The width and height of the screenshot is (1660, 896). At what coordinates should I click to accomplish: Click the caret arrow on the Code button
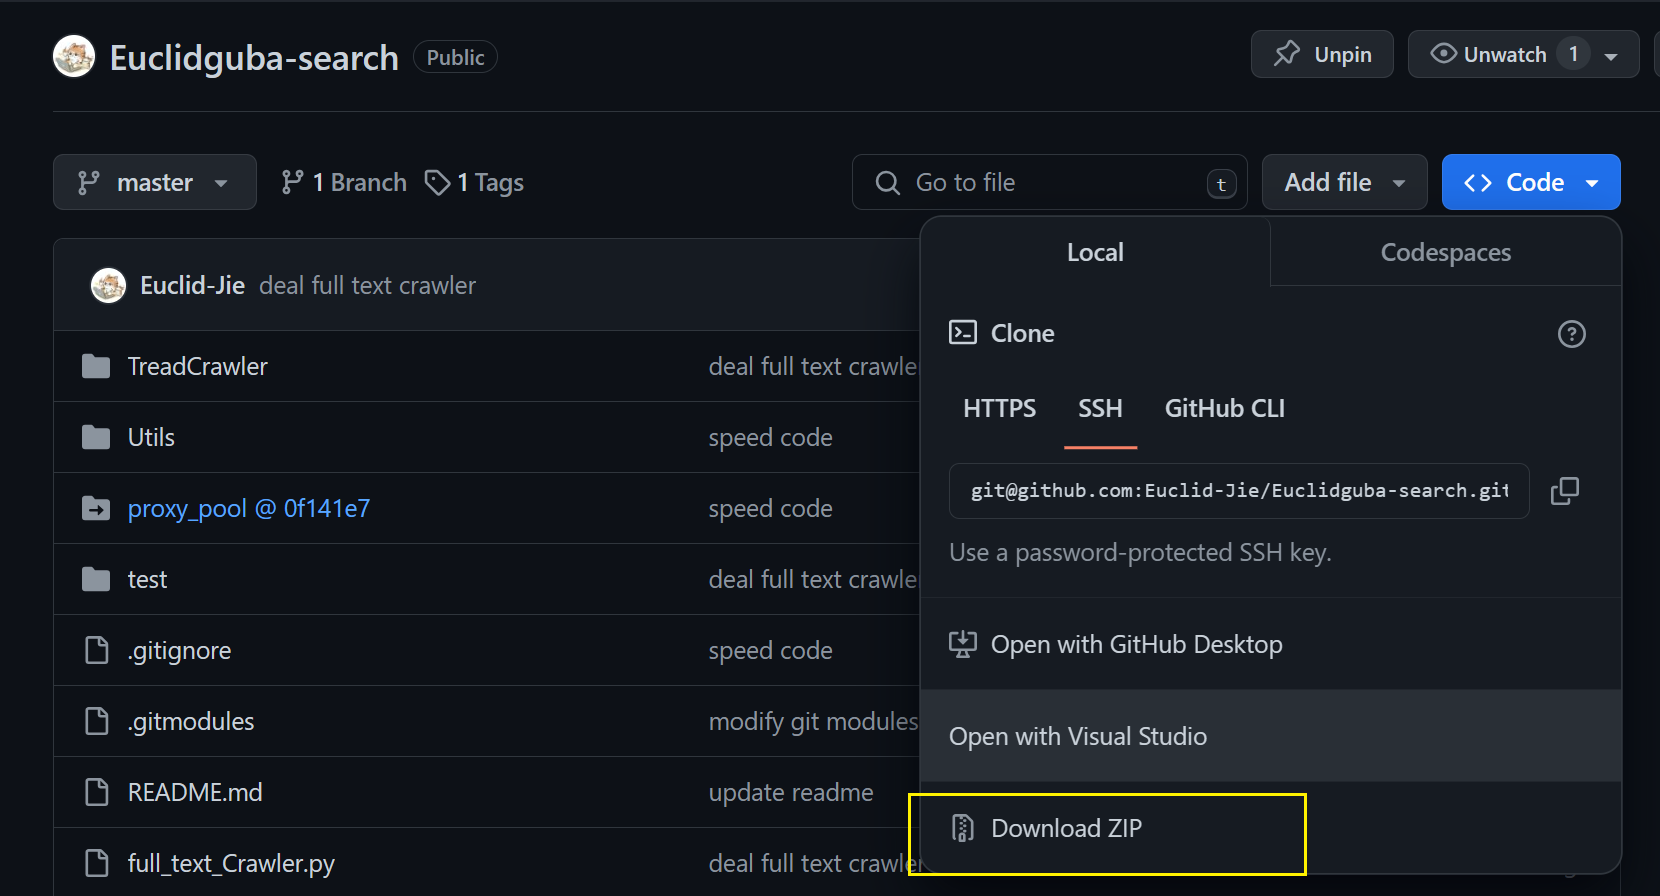click(x=1592, y=183)
